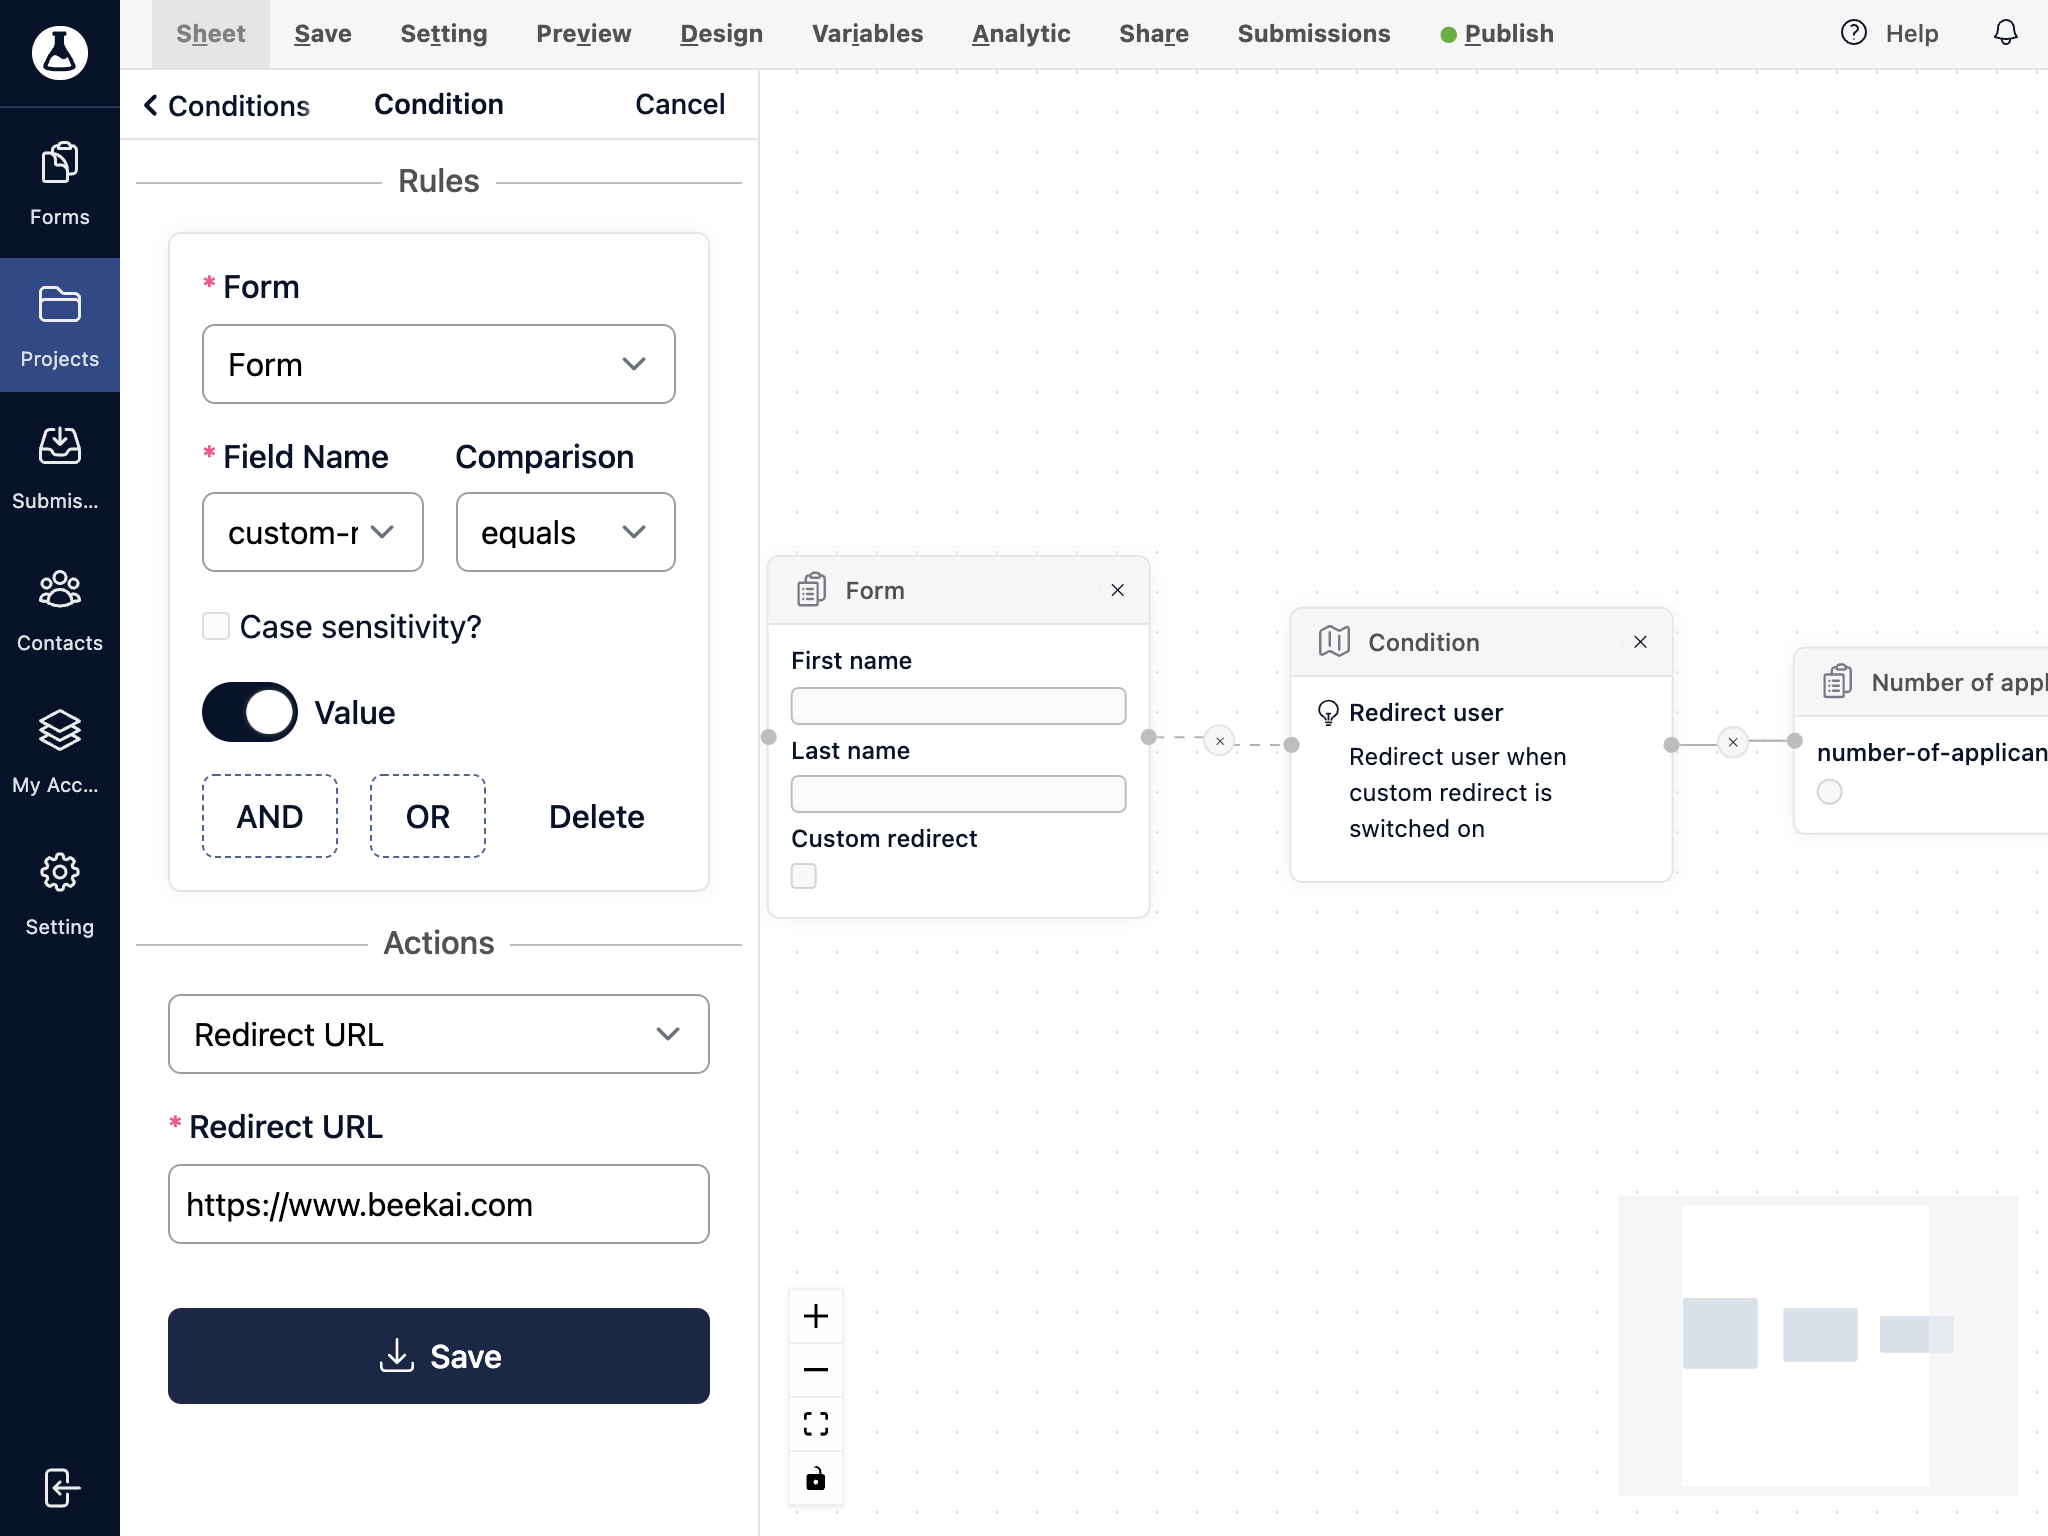
Task: Remove the edge between Form and Condition
Action: tap(1220, 741)
